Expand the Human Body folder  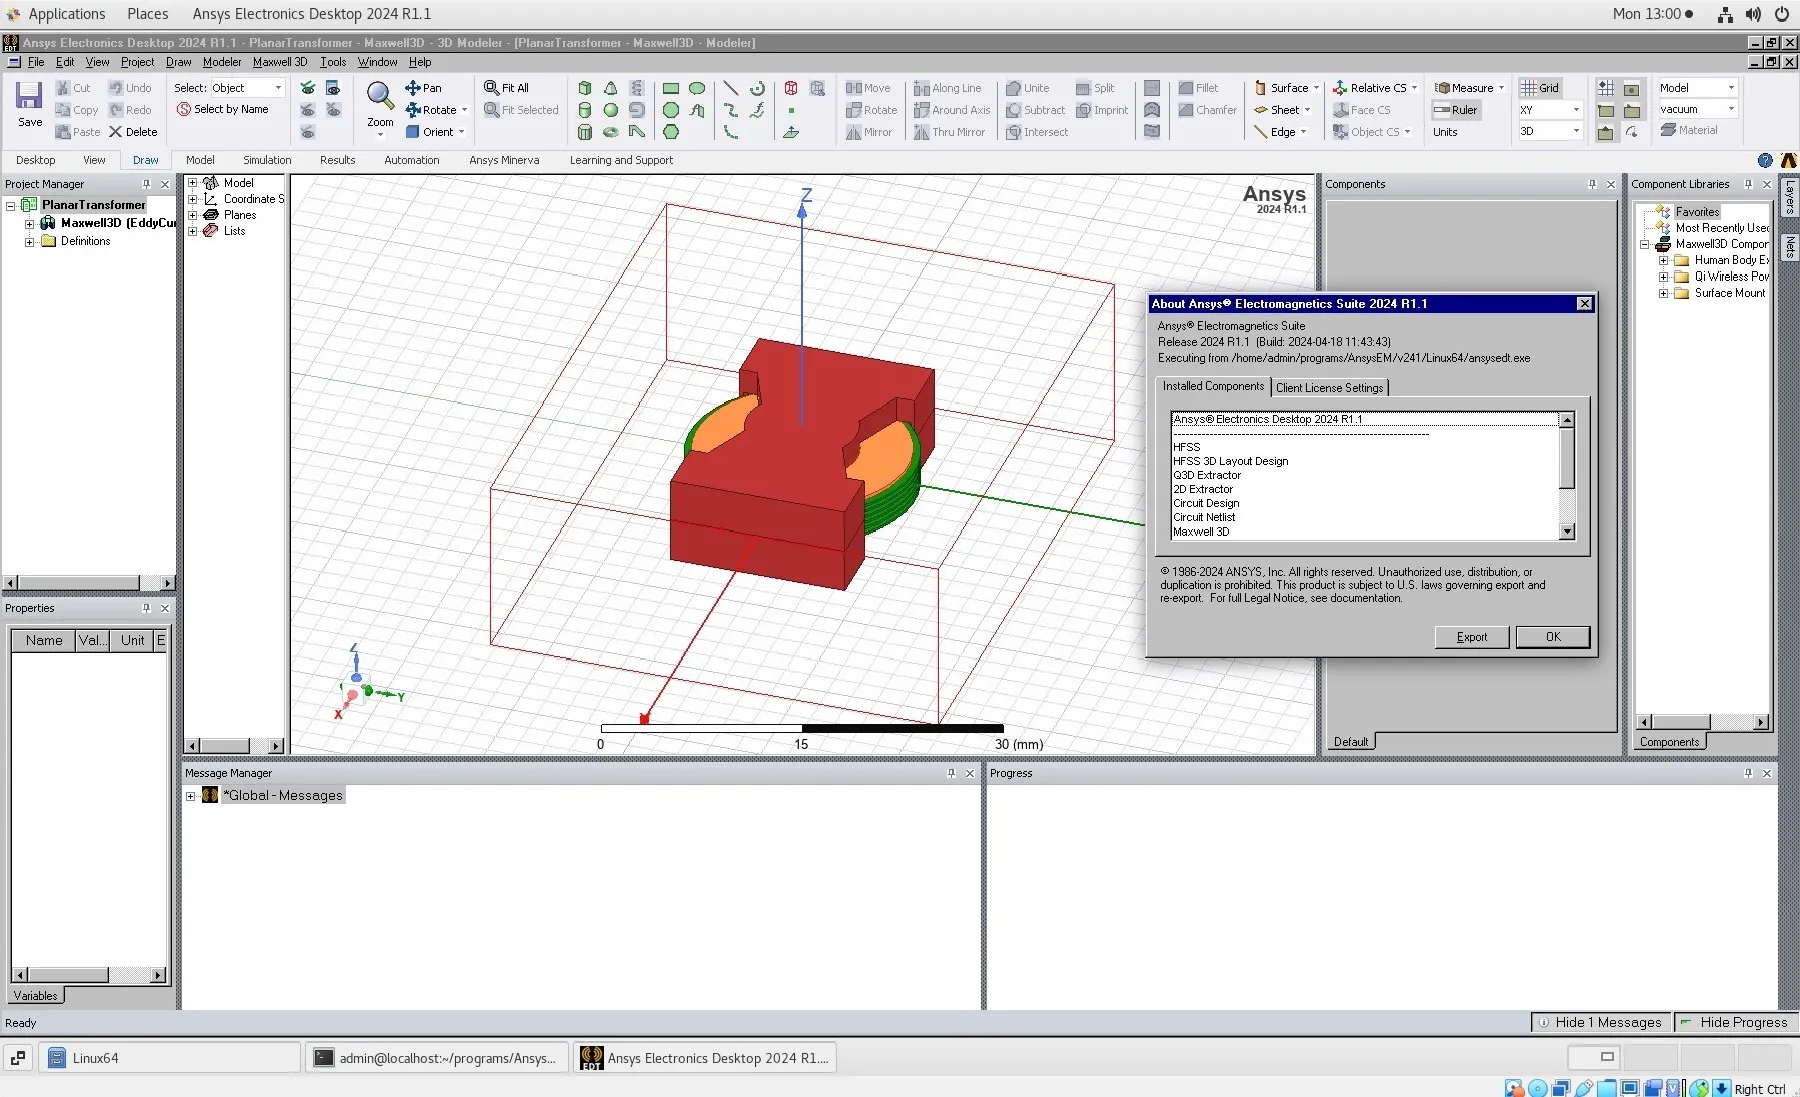click(x=1663, y=260)
